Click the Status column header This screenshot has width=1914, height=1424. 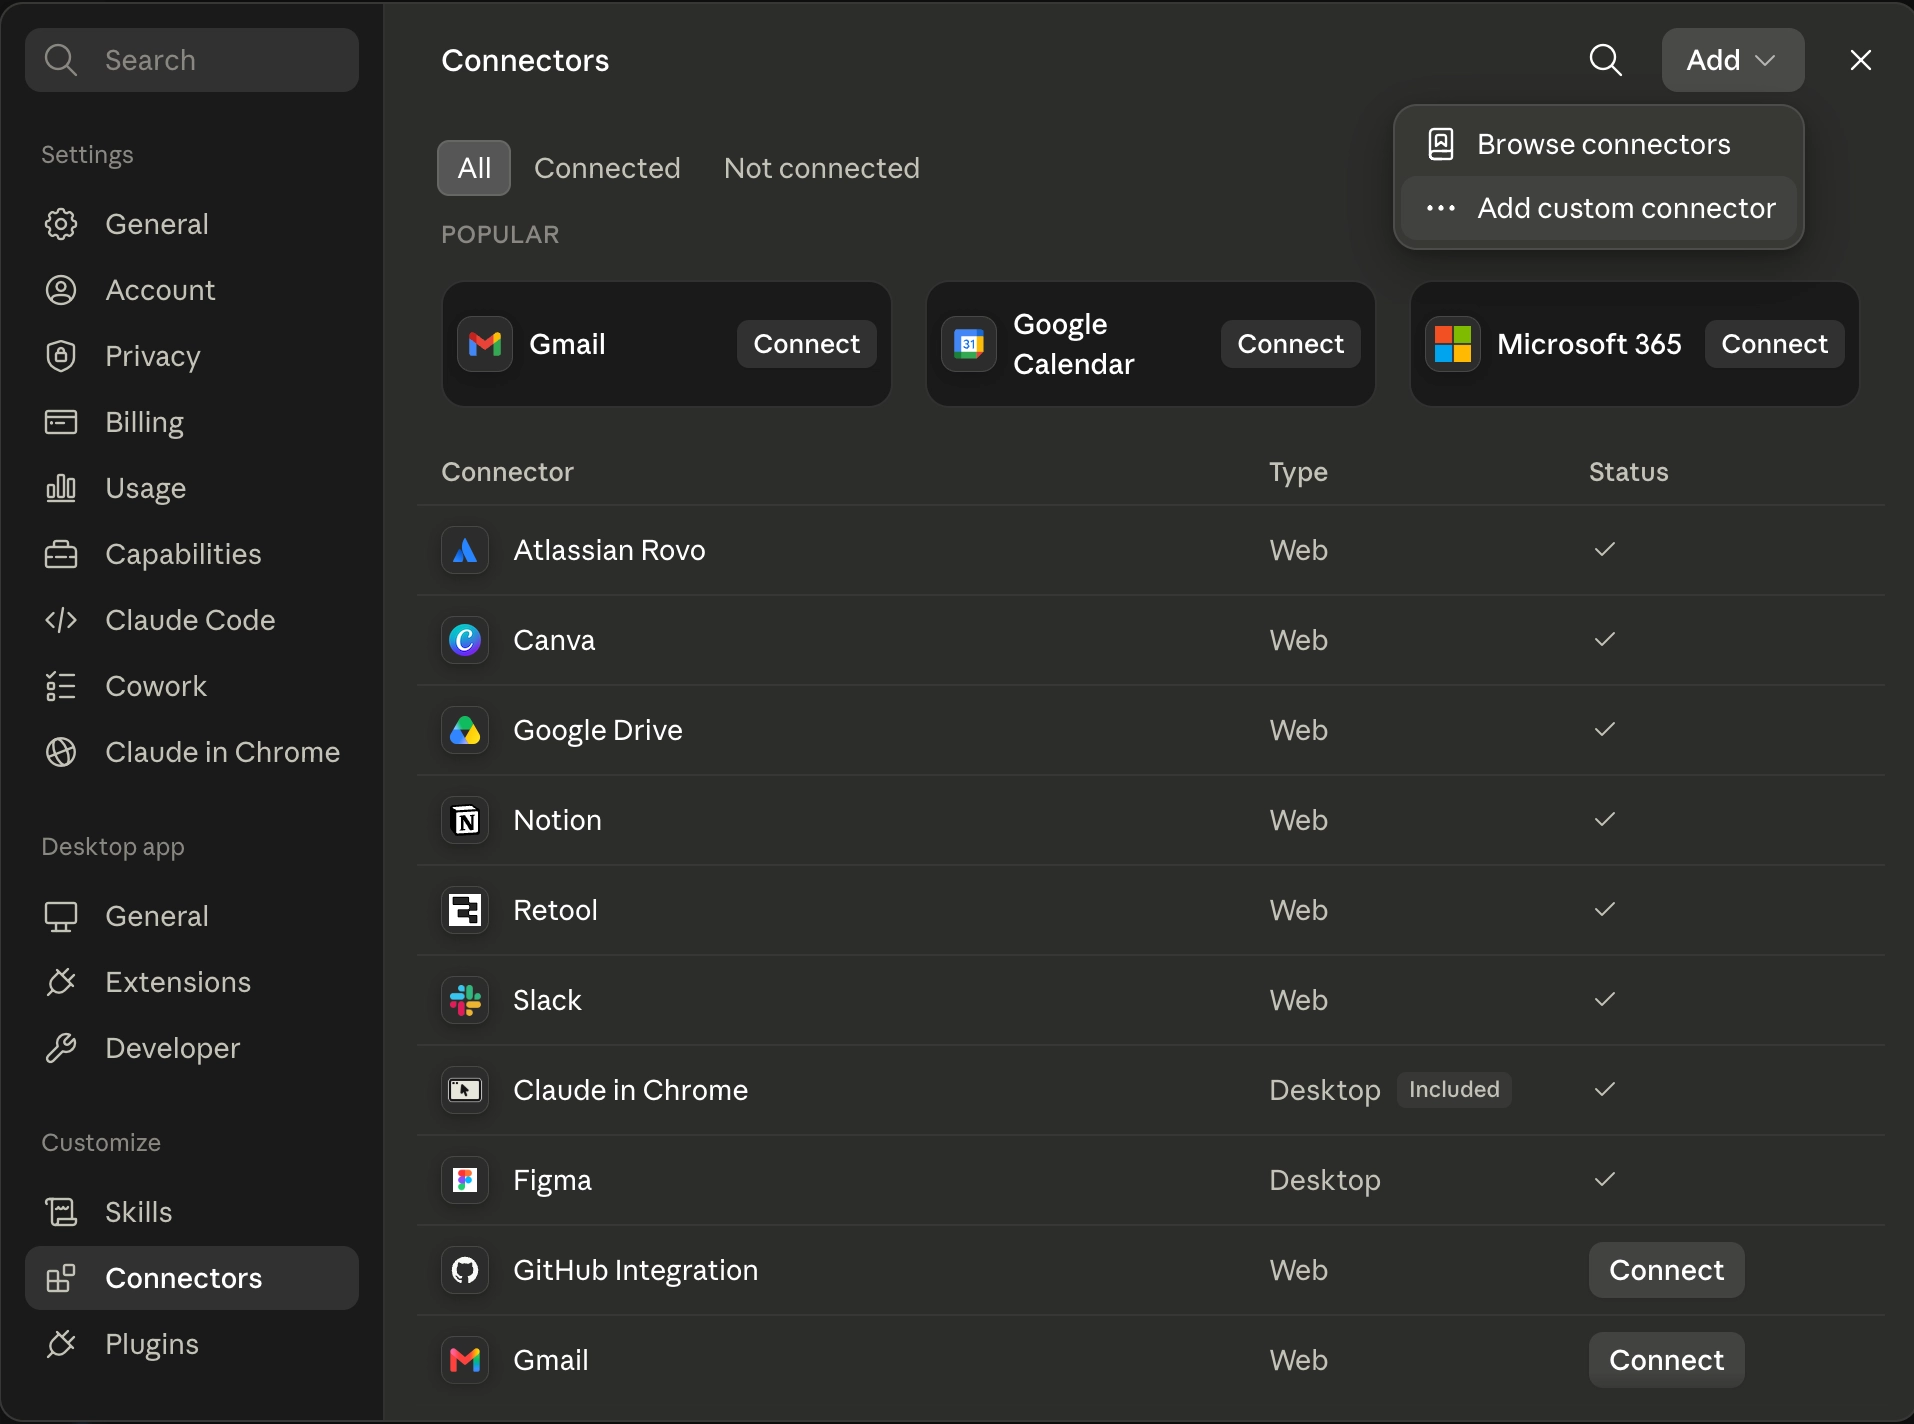1629,472
